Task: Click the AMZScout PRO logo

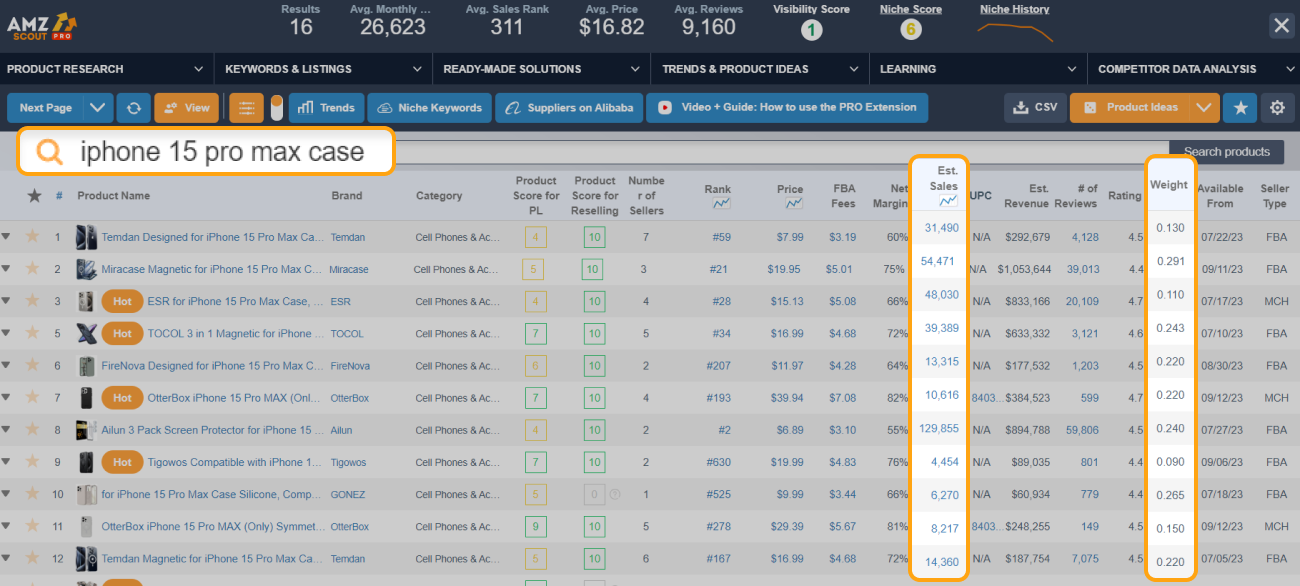Action: click(44, 26)
